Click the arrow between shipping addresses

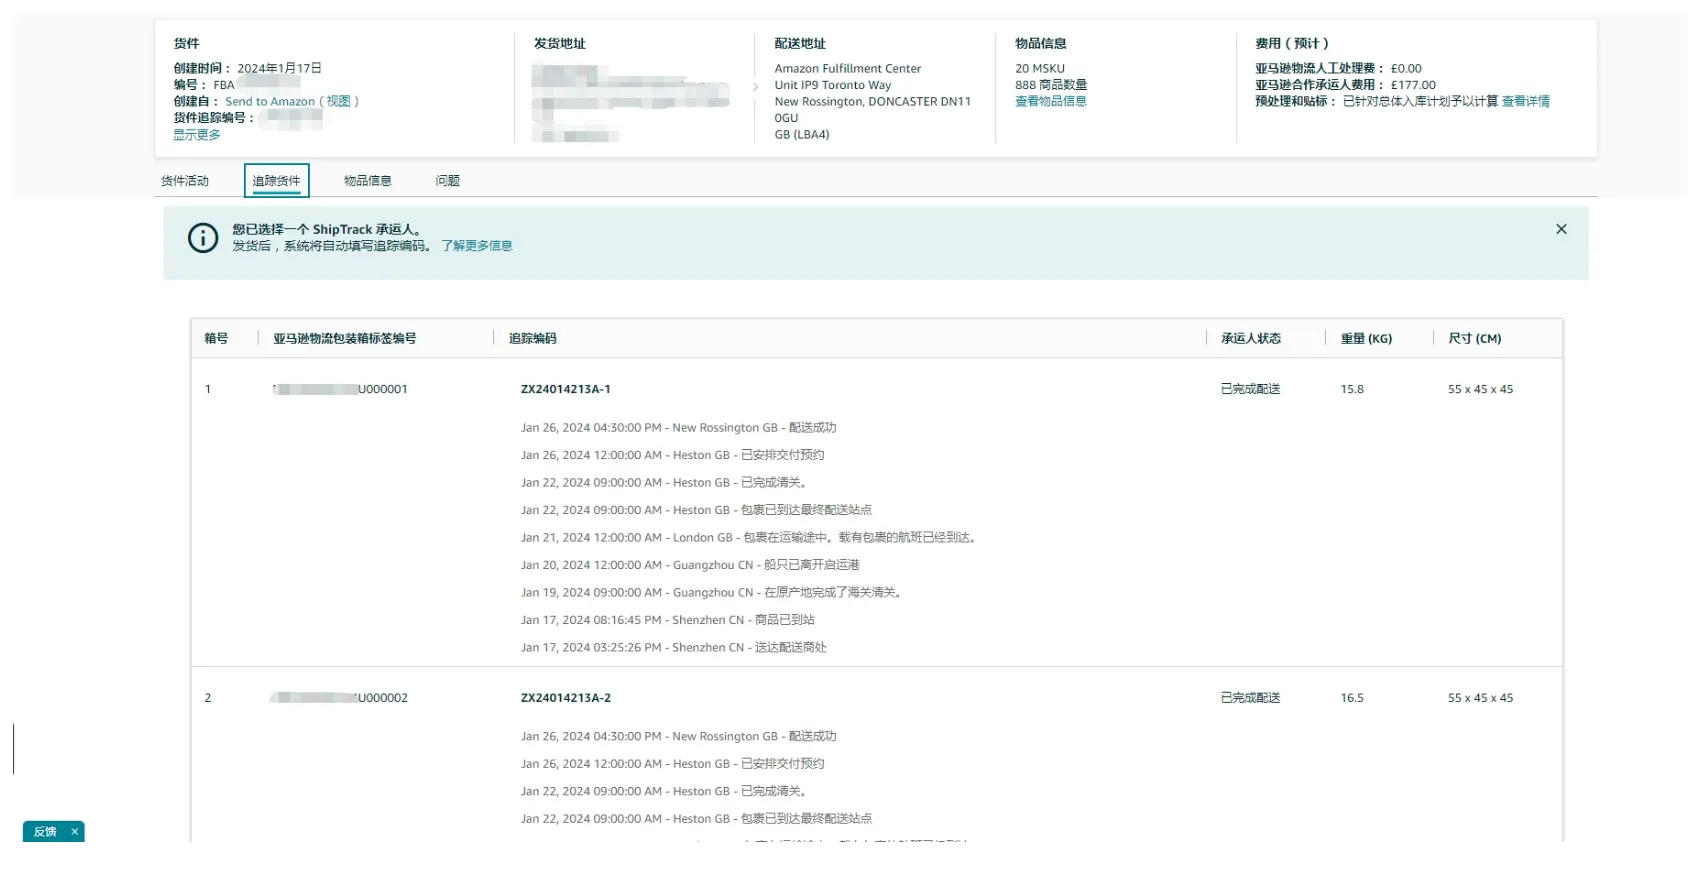point(755,87)
